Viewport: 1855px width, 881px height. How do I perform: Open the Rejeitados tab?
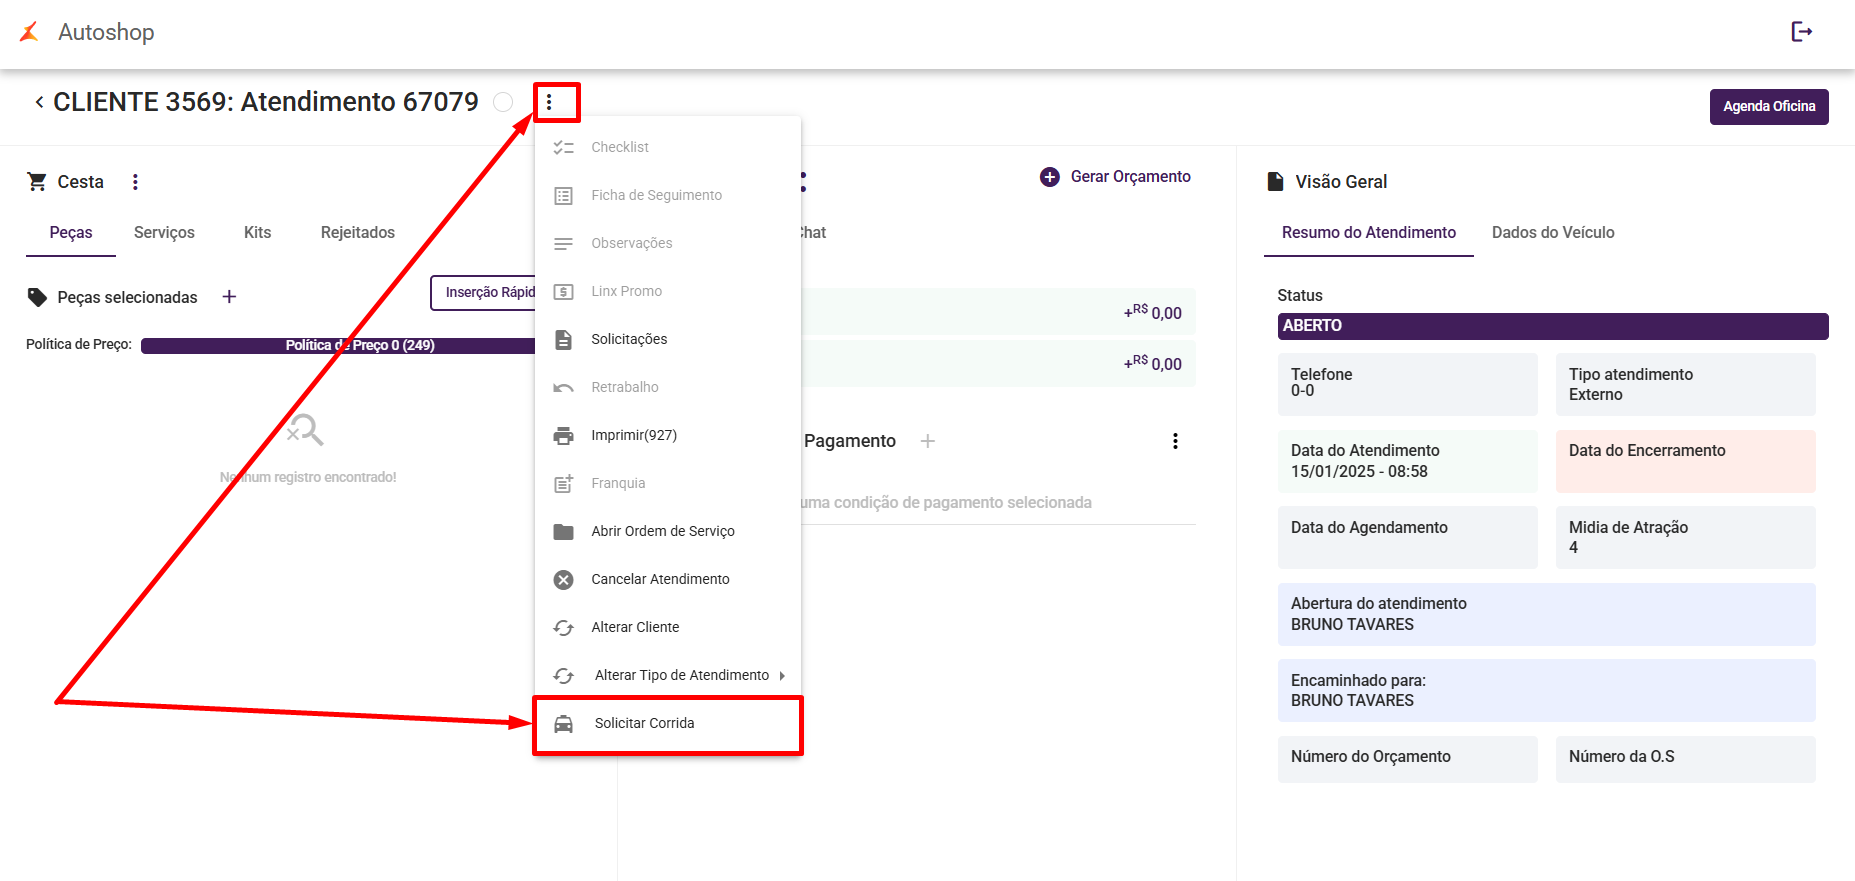tap(357, 232)
